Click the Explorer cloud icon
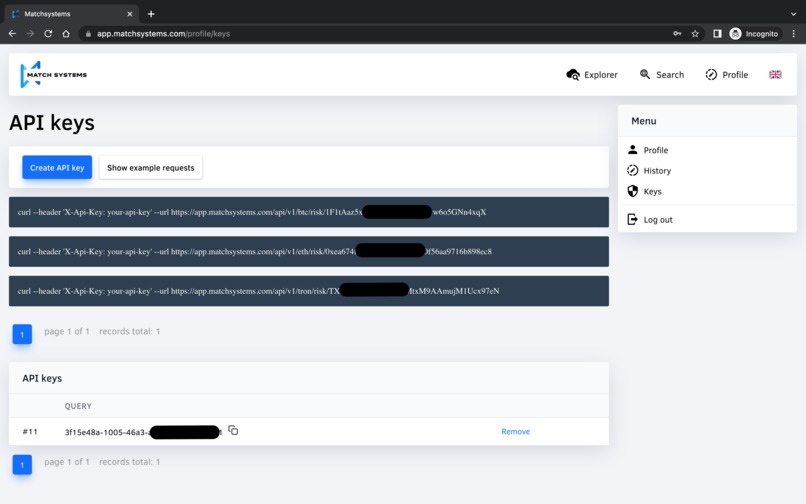Image resolution: width=806 pixels, height=504 pixels. (x=573, y=75)
